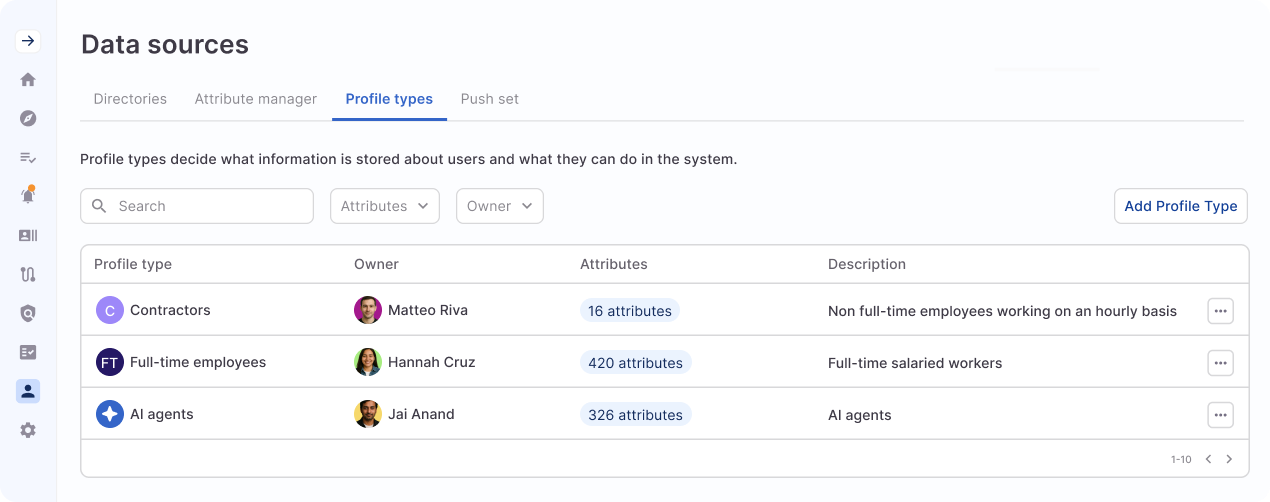
Task: Click Matteo Riva's profile photo
Action: tap(368, 310)
